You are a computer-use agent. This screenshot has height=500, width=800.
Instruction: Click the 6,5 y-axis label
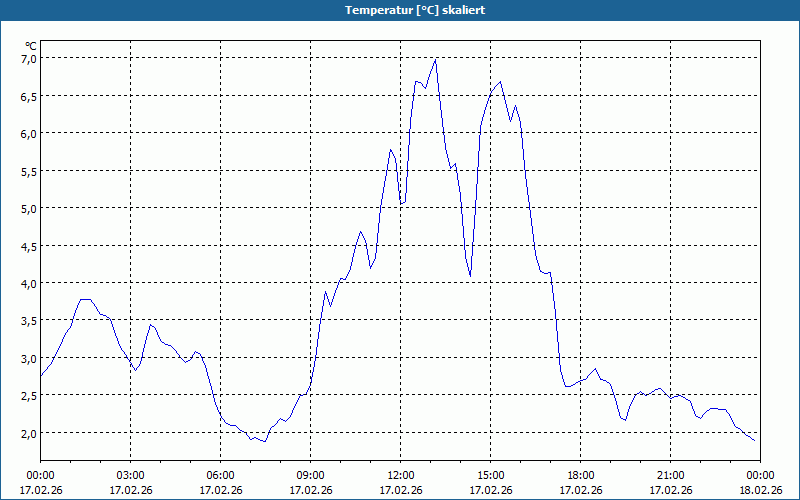29,97
